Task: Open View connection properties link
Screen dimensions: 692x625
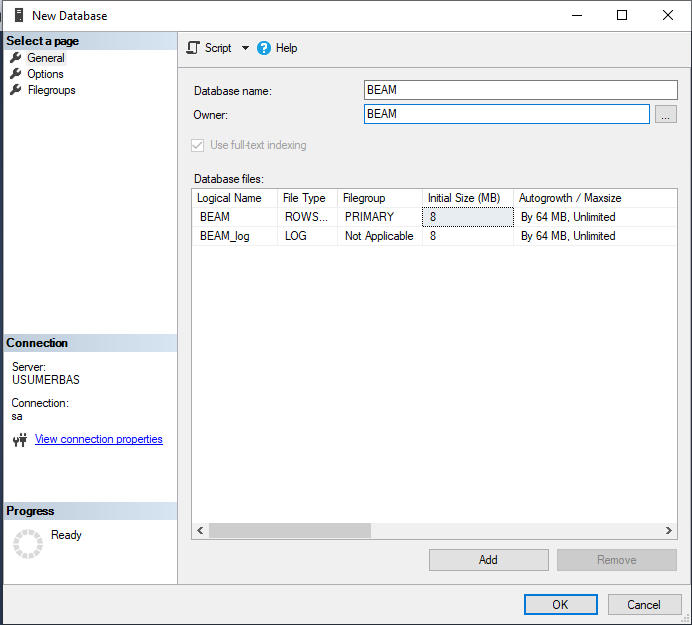Action: click(98, 439)
